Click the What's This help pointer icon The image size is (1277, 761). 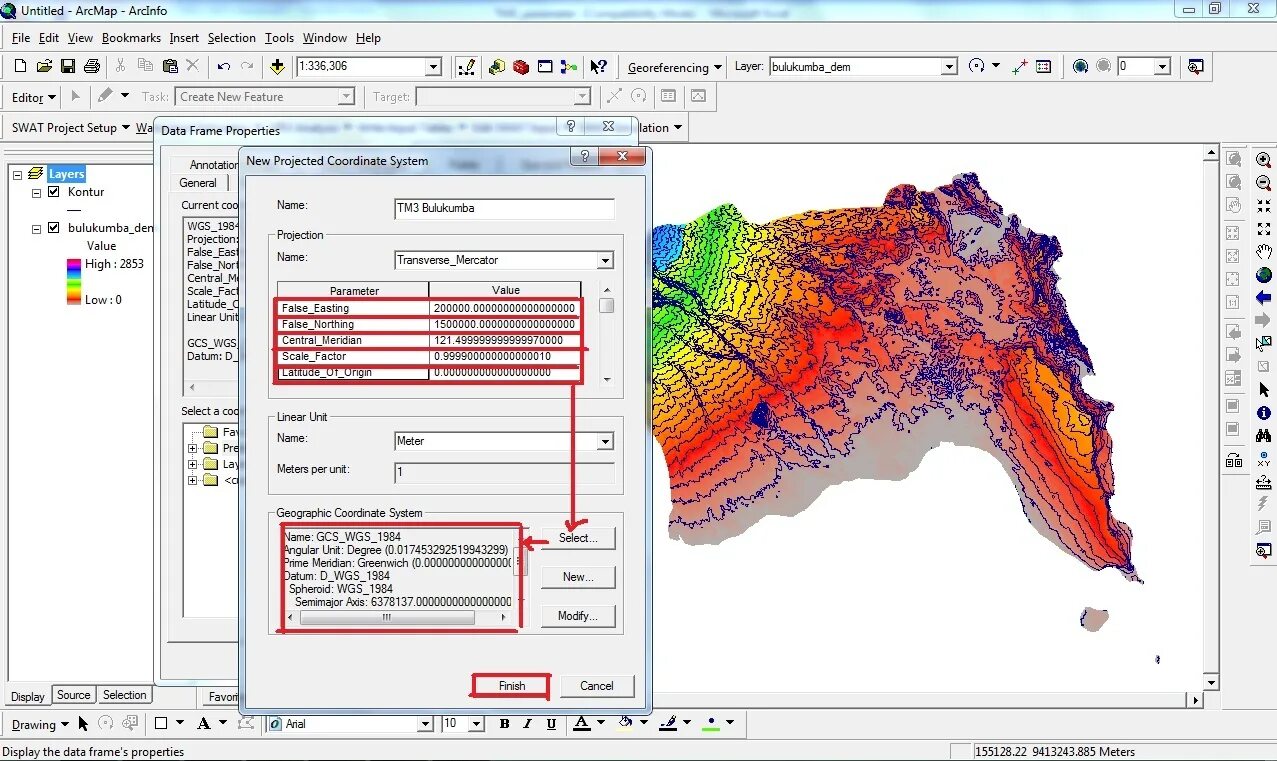[598, 67]
